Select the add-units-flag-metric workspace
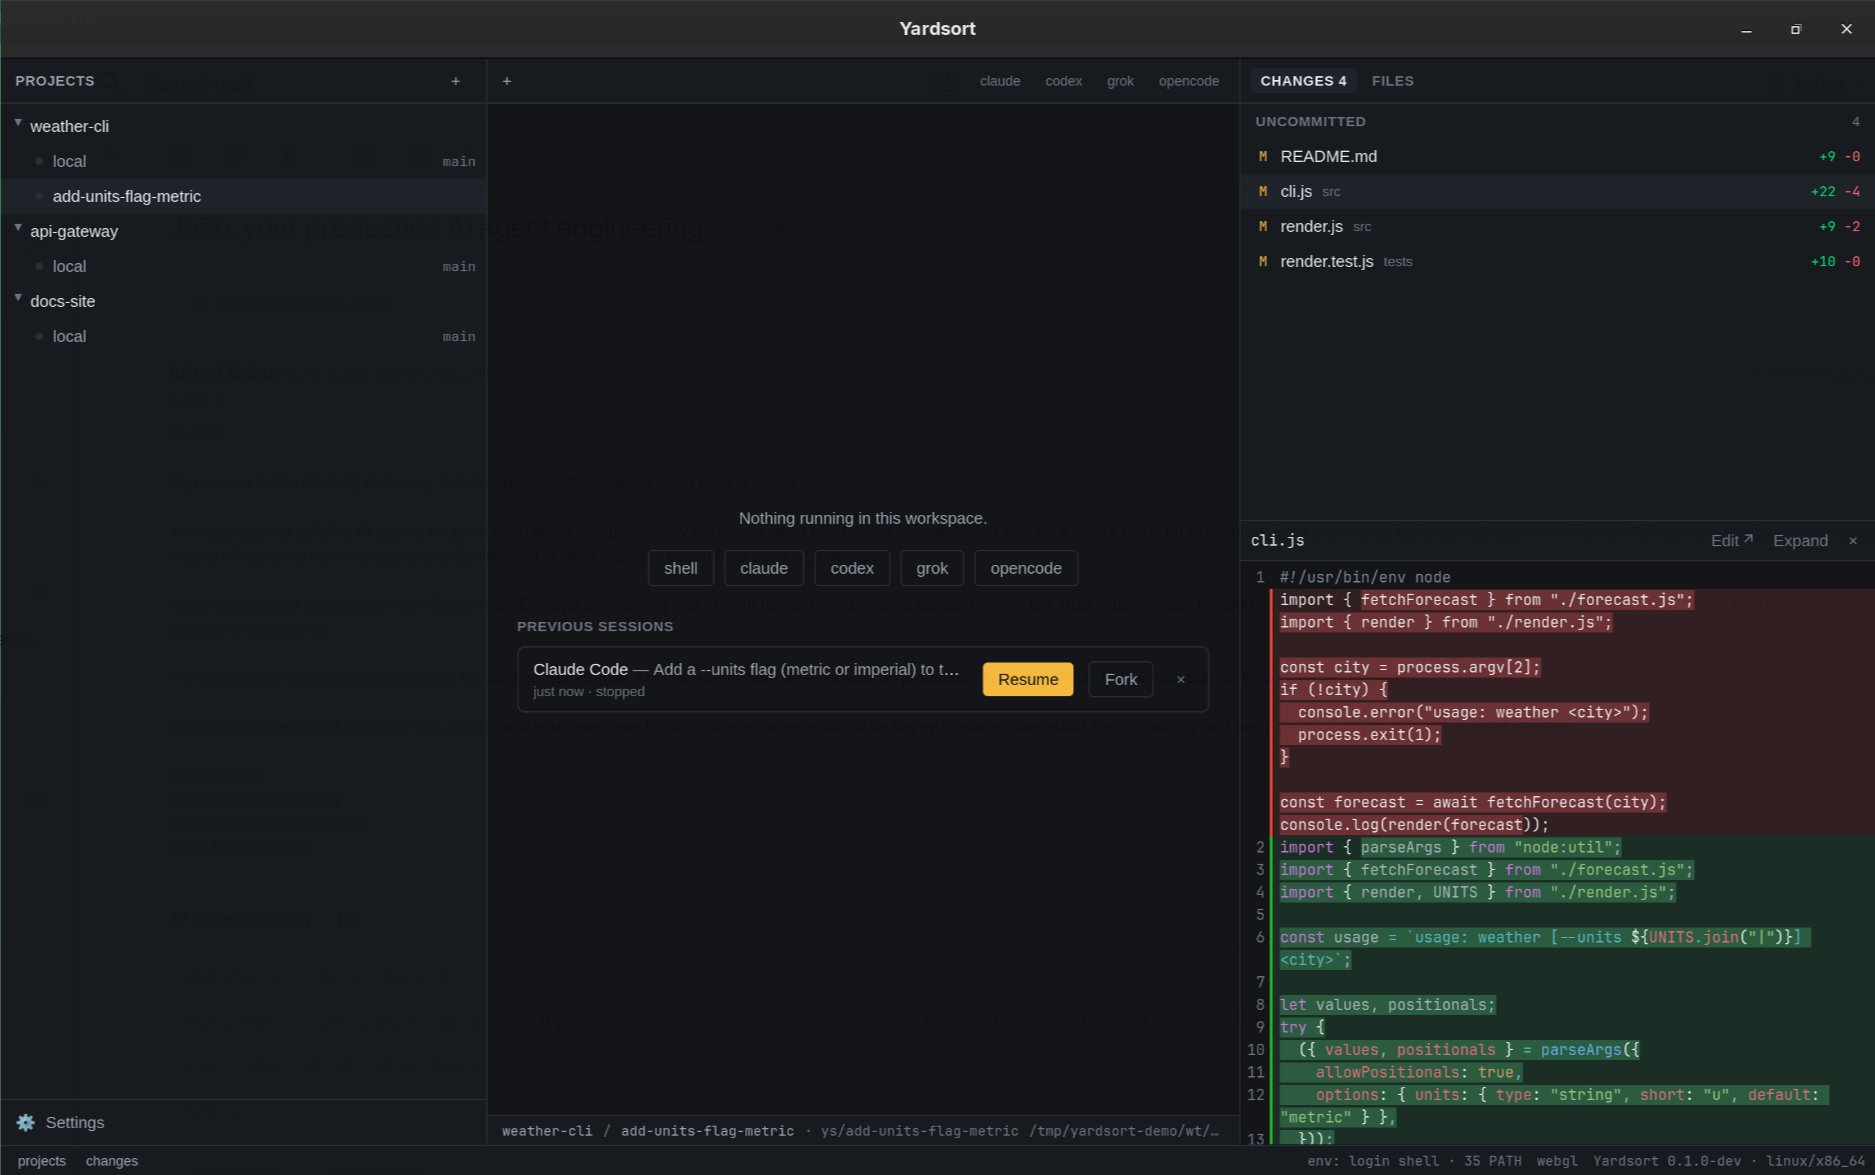Viewport: 1875px width, 1175px height. tap(243, 196)
